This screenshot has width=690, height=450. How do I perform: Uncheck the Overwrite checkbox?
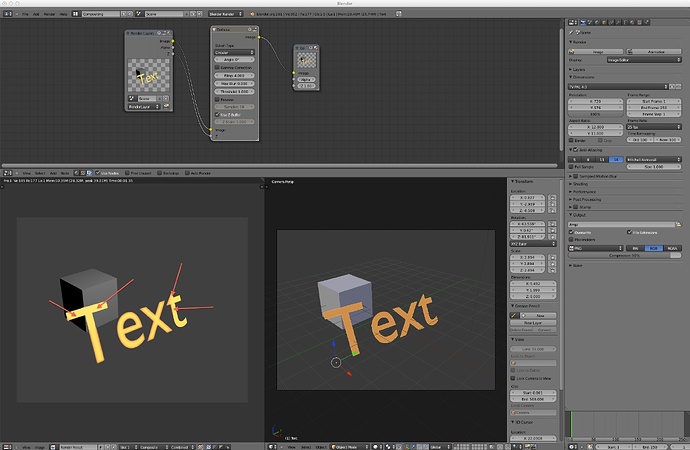(x=571, y=232)
